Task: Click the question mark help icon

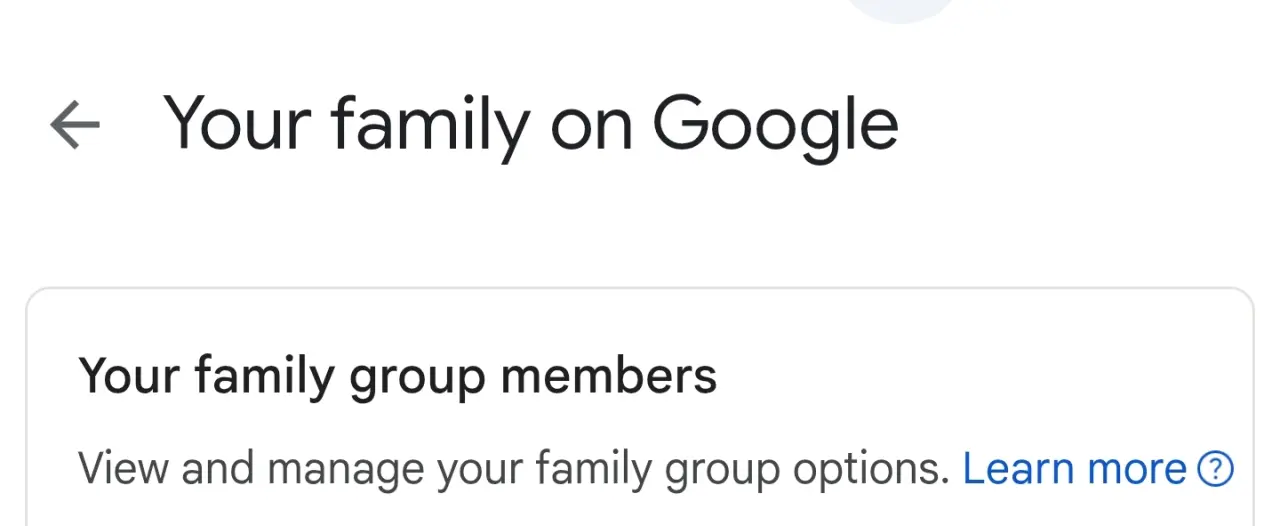Action: (1215, 468)
